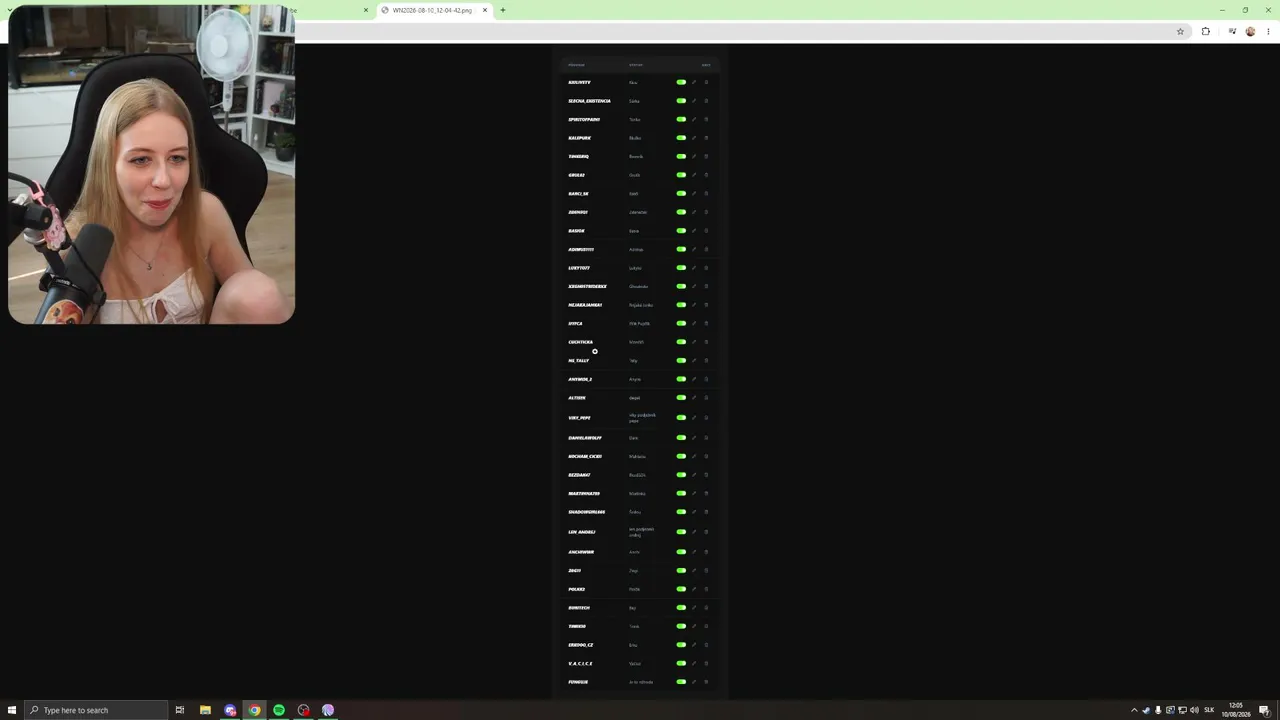The width and height of the screenshot is (1280, 720).
Task: Open the Chrome profile avatar
Action: [x=1250, y=31]
